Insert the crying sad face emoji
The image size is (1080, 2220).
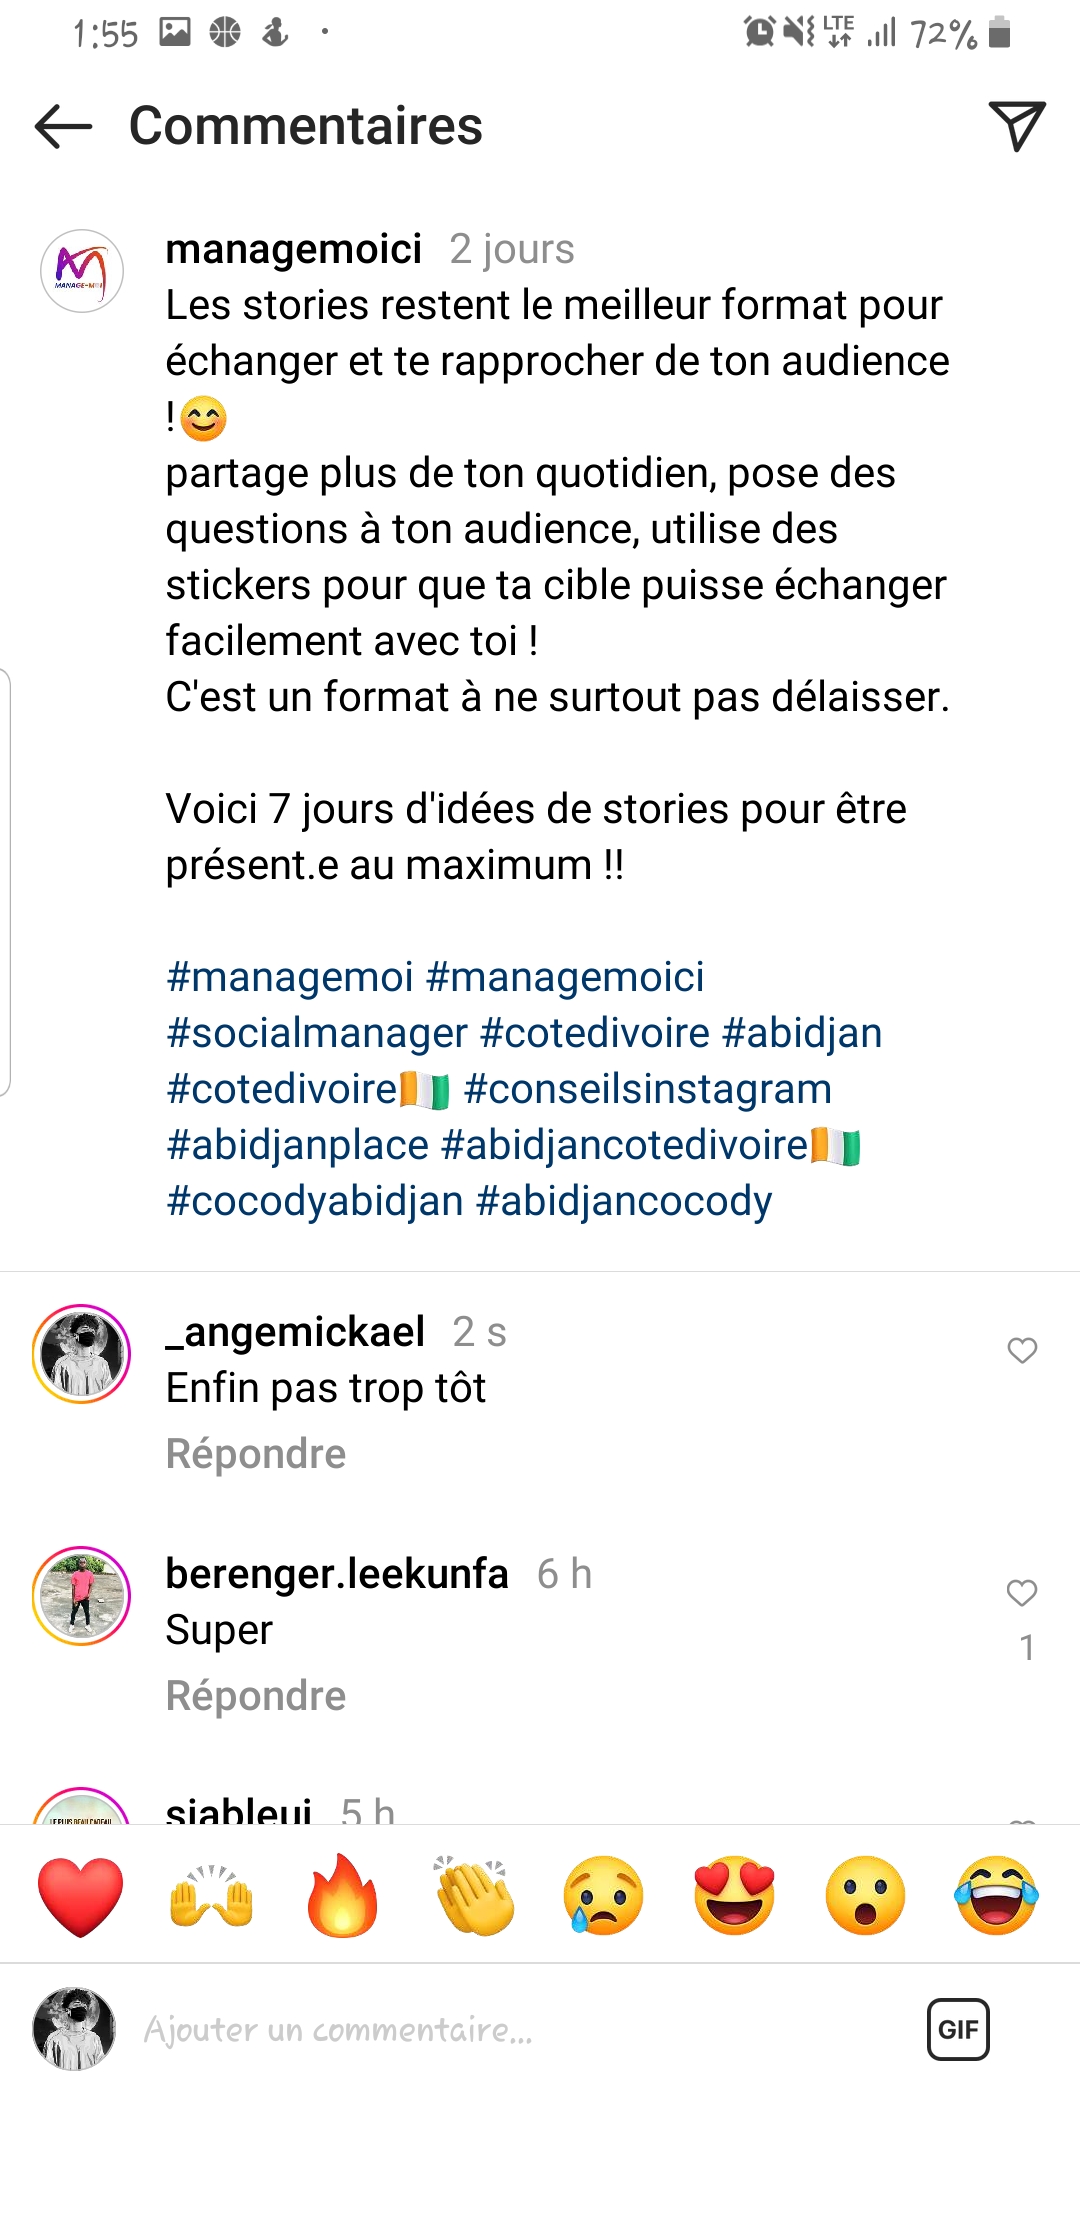coord(604,1896)
